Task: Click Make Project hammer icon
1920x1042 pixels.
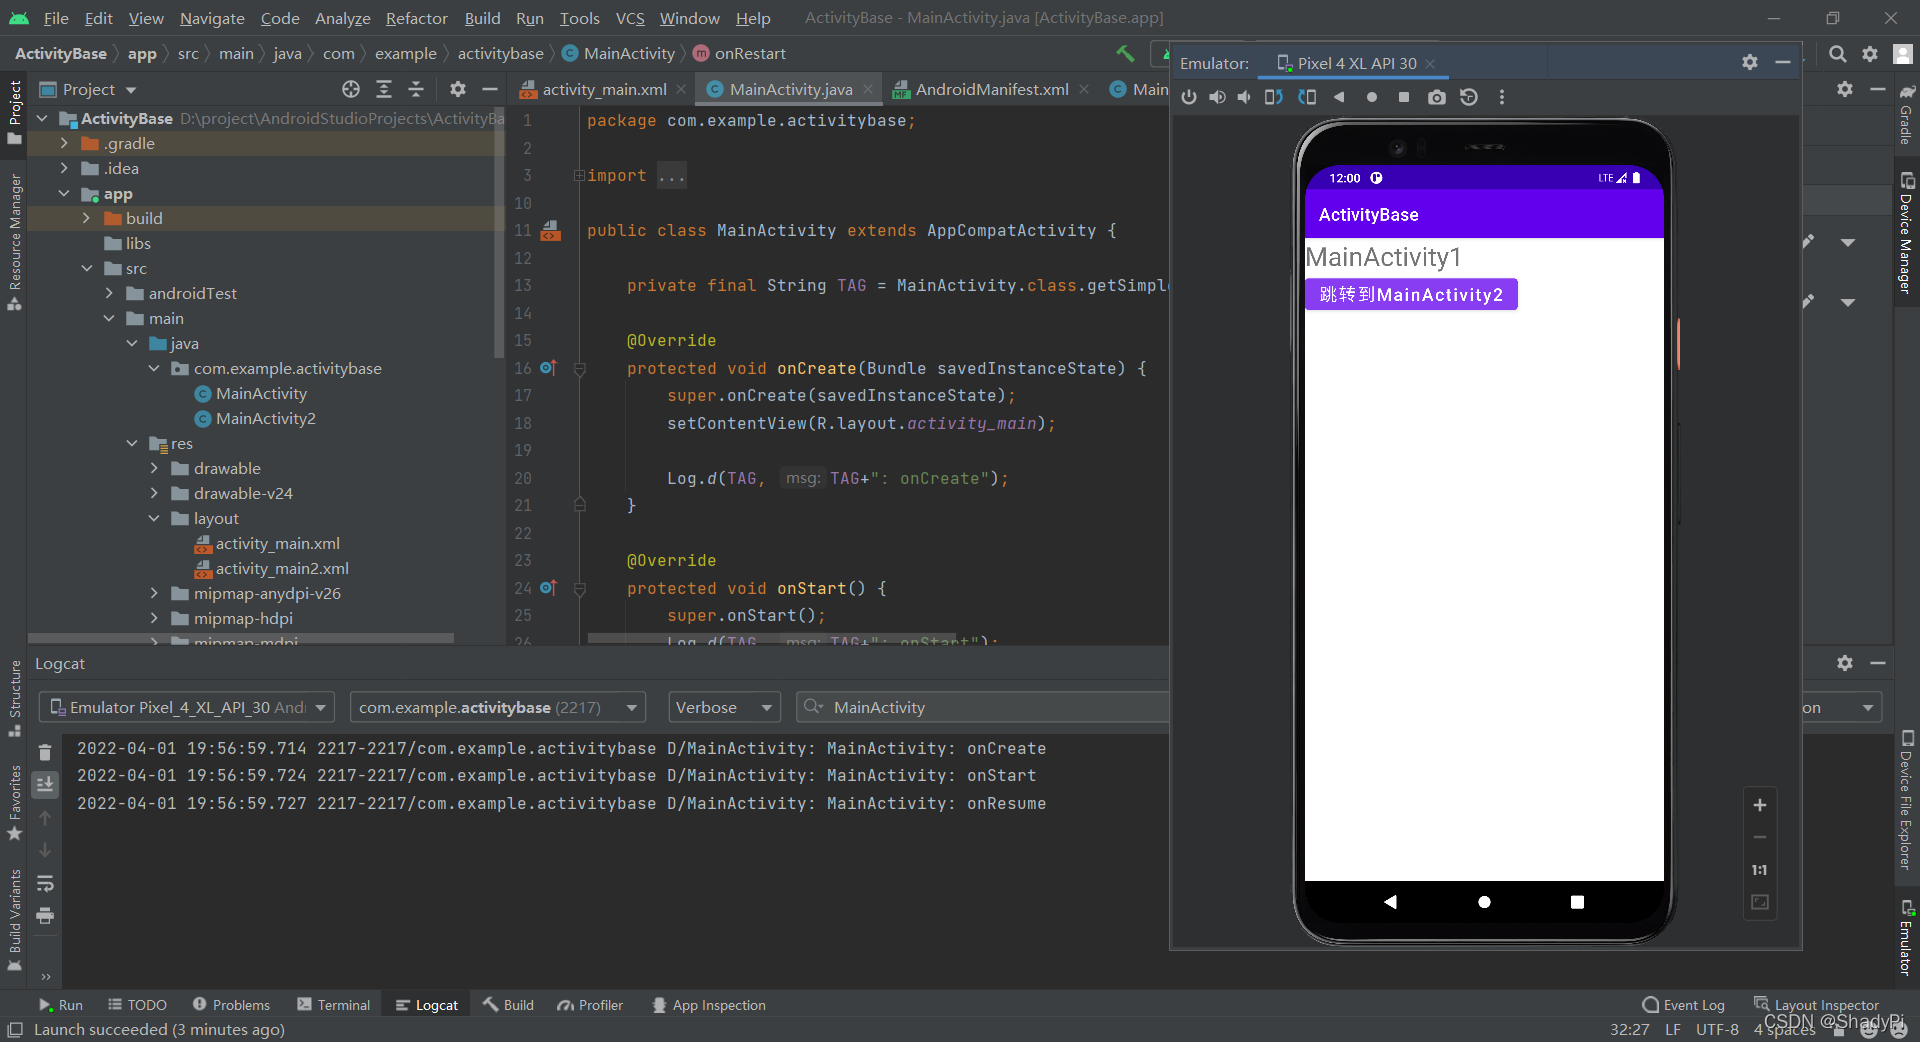Action: [1125, 53]
